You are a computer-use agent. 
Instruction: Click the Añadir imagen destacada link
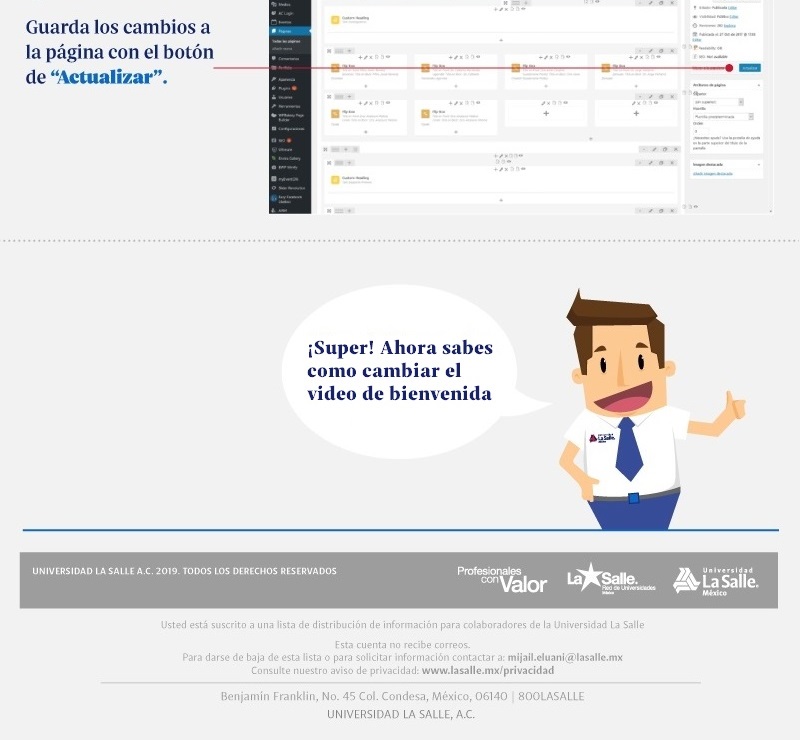(712, 173)
